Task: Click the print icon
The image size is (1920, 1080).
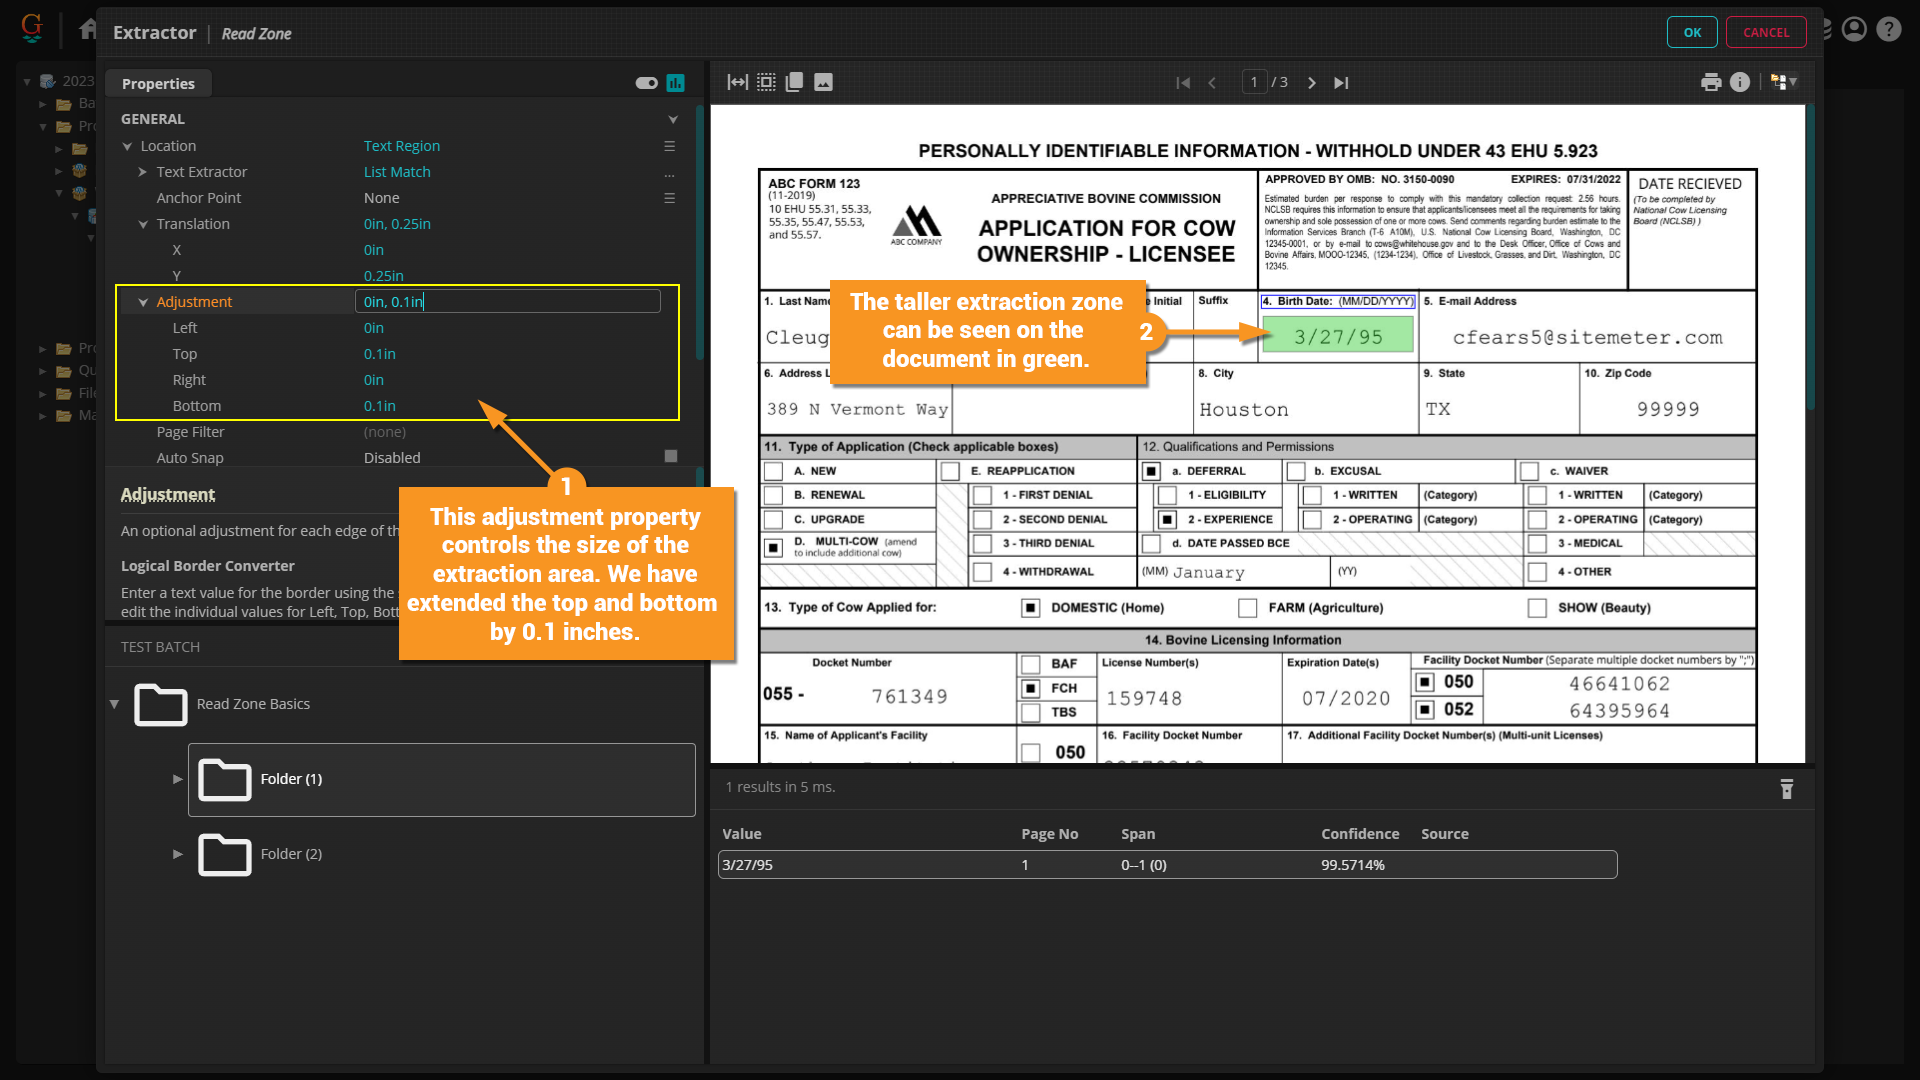Action: pos(1711,82)
